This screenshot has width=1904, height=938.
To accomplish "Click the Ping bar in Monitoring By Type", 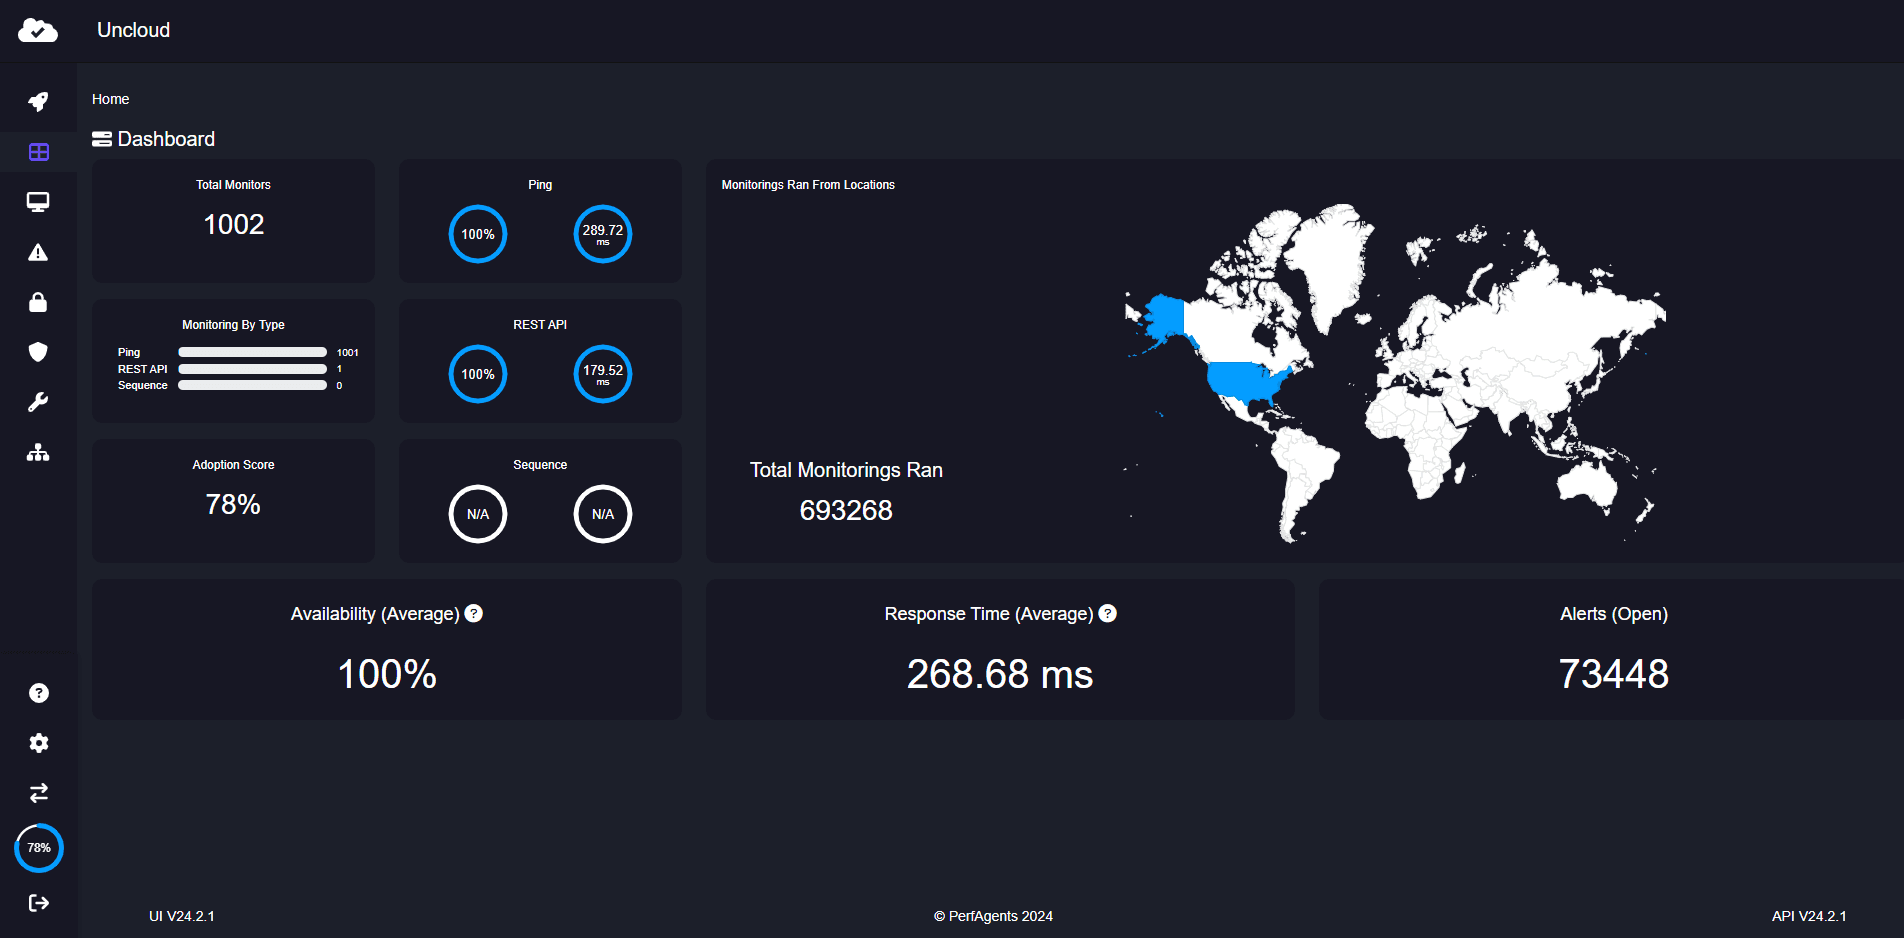I will [252, 352].
